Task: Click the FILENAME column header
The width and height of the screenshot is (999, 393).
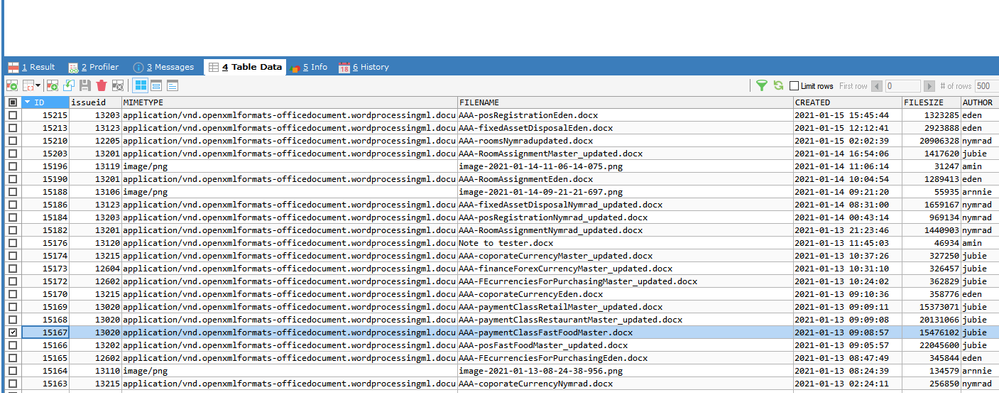Action: click(625, 102)
